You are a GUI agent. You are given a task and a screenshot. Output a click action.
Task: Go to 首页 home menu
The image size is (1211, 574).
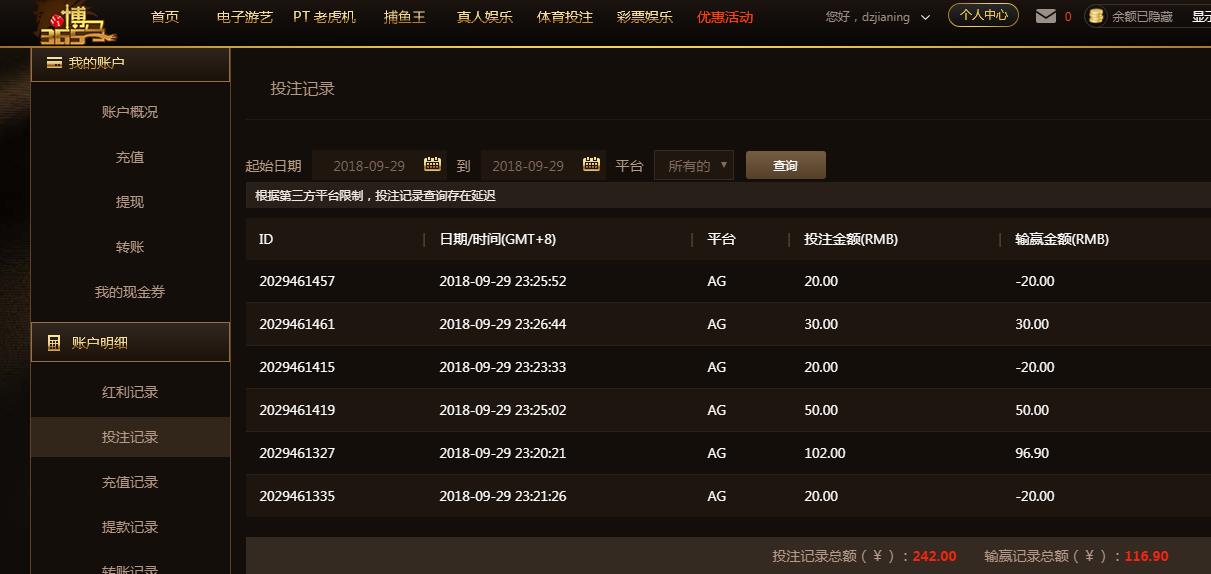click(x=165, y=17)
